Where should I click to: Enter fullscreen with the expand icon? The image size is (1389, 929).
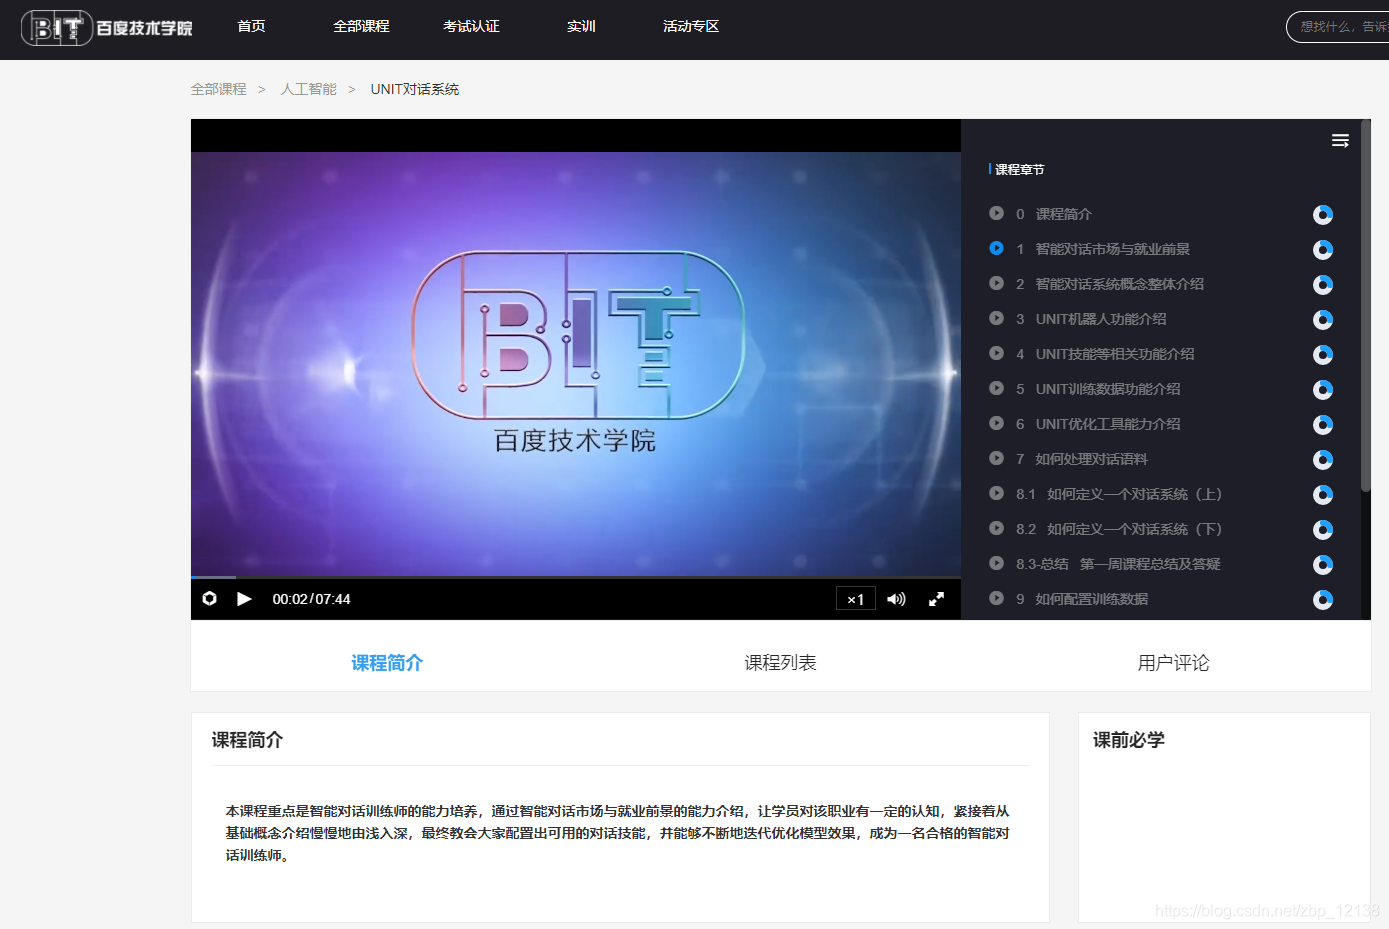937,599
